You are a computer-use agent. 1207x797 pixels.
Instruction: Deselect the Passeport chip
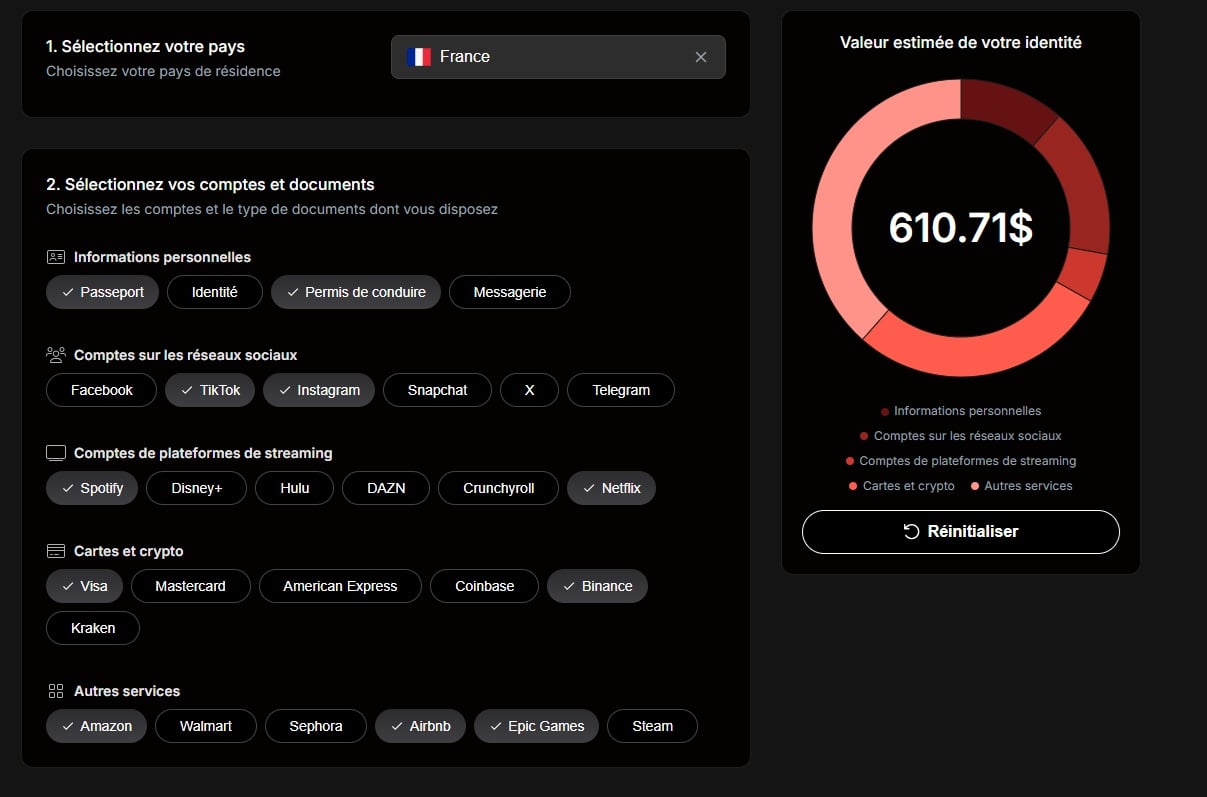pos(102,292)
